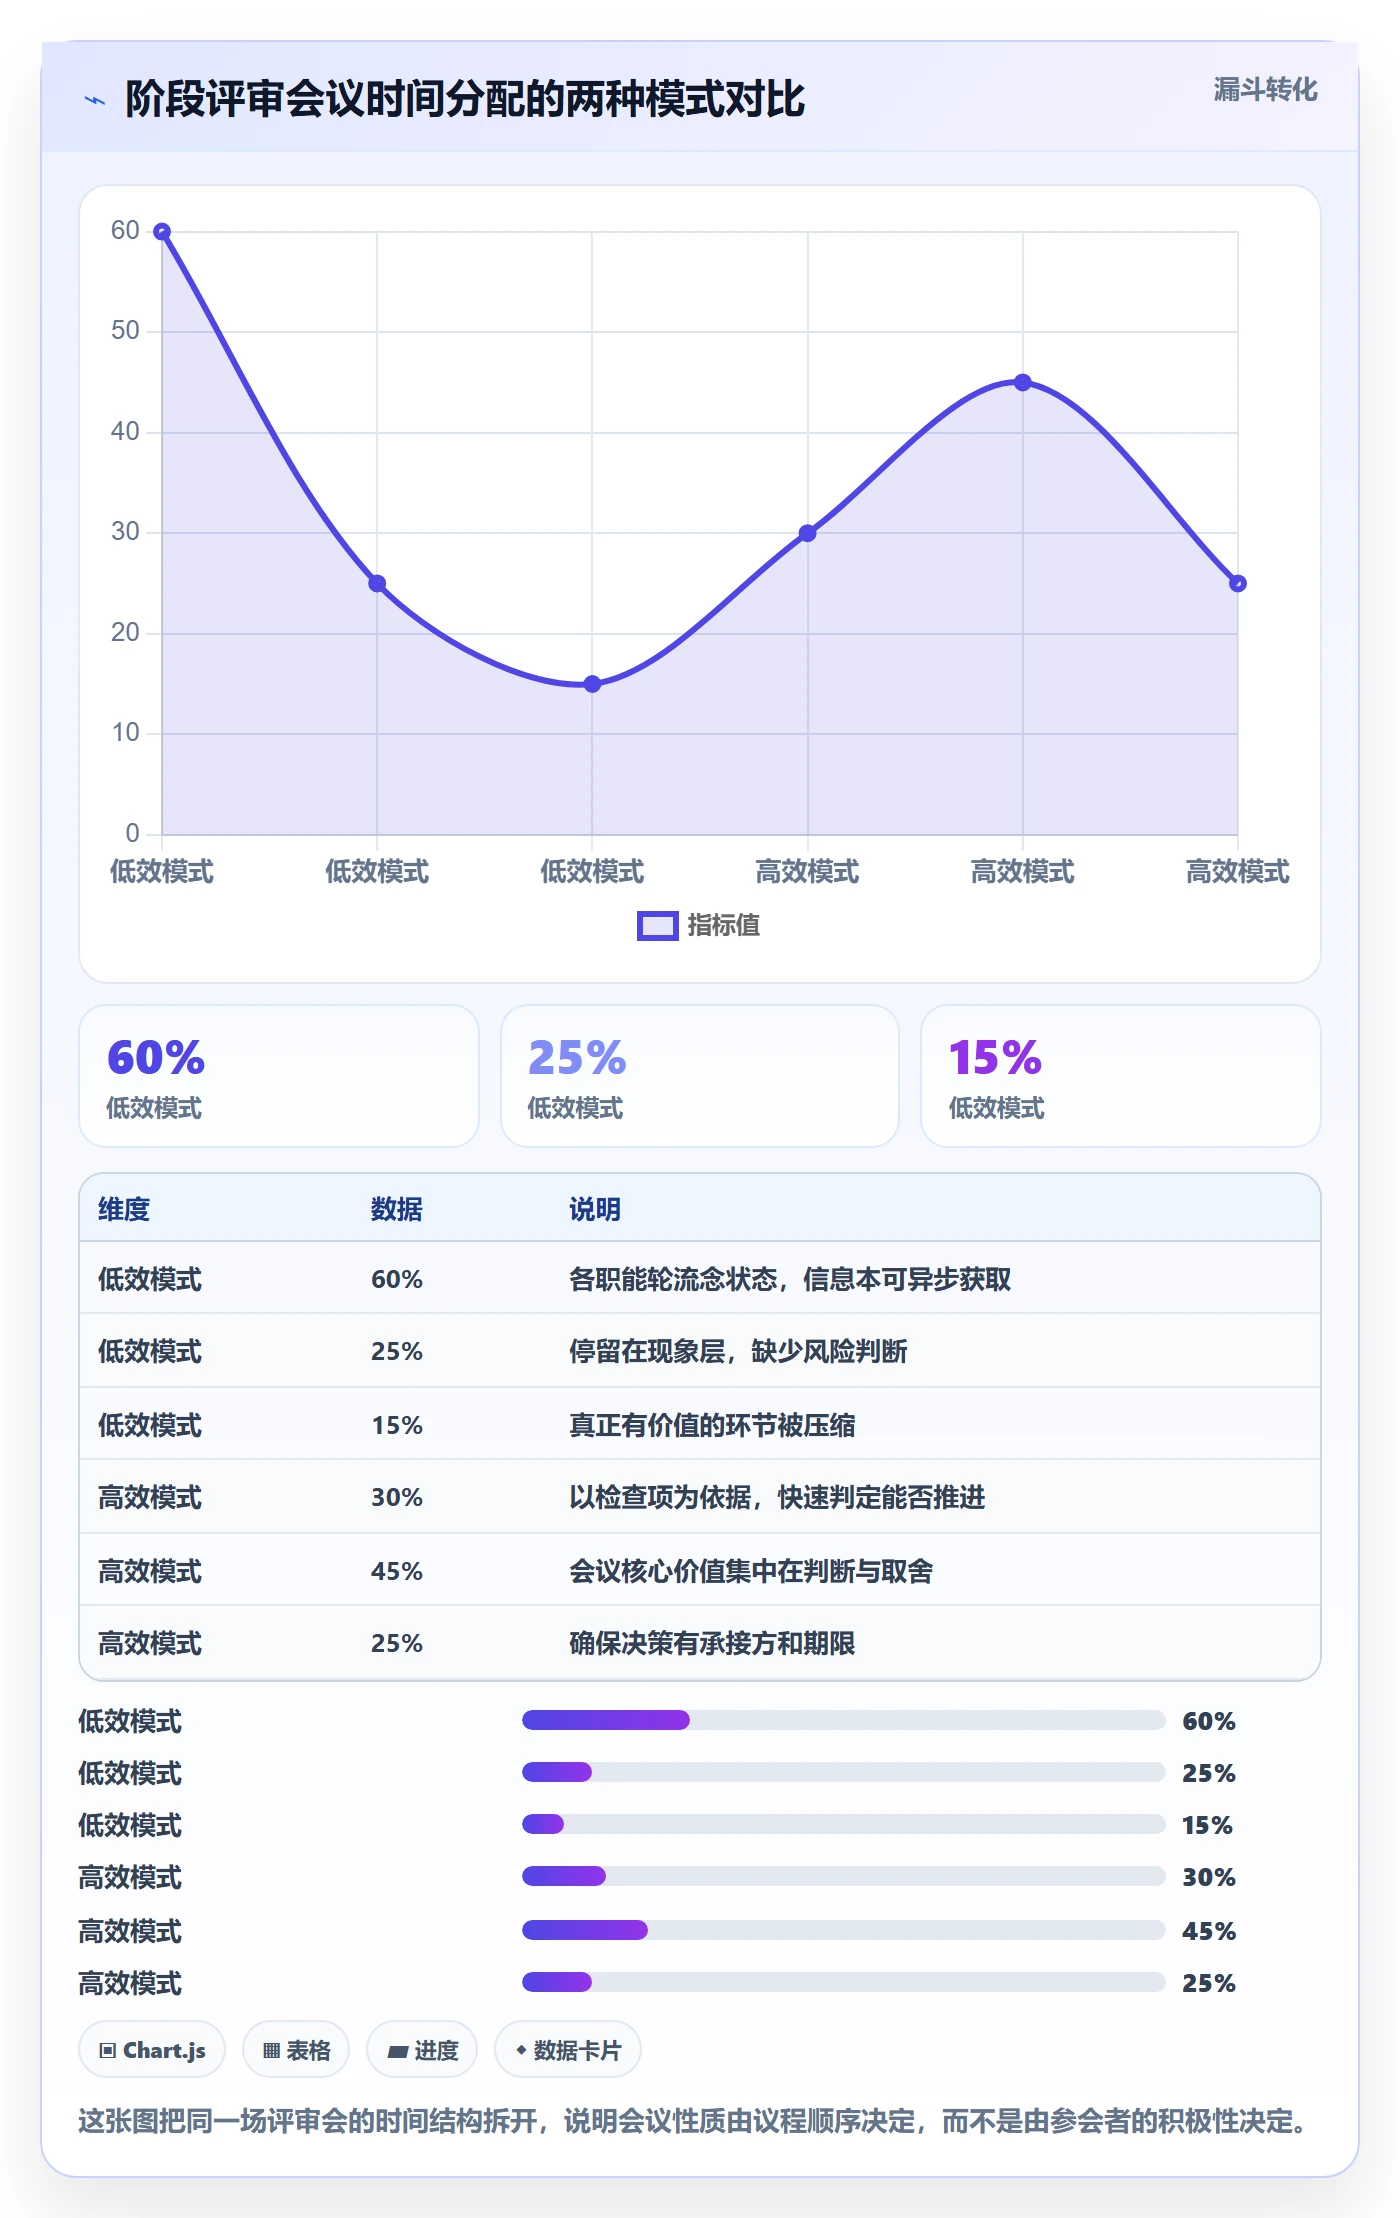Select the row 停留在现象层，缺少风险判断
This screenshot has width=1400, height=2218.
[x=700, y=1351]
